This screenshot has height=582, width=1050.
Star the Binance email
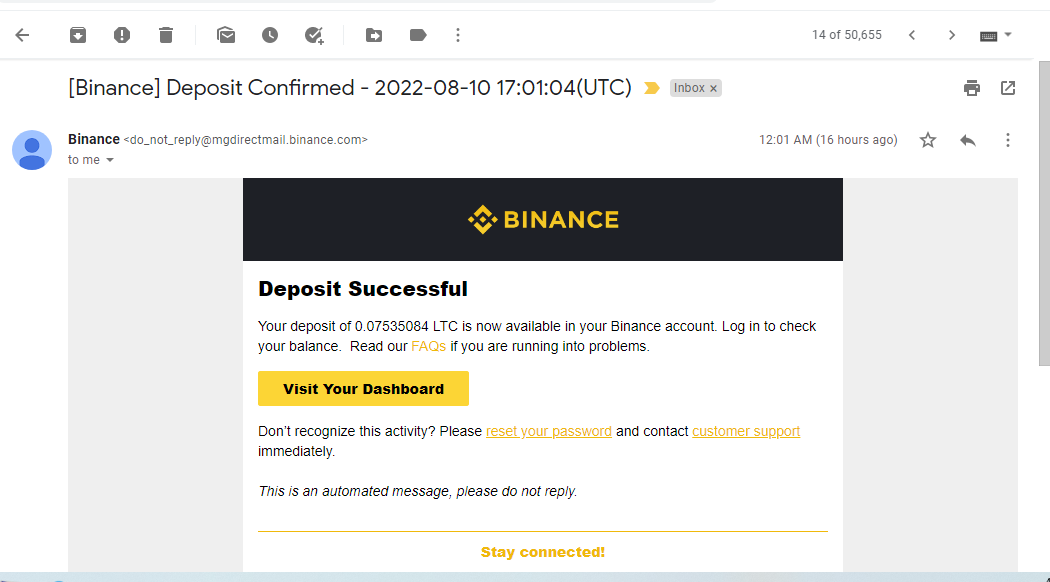[928, 140]
